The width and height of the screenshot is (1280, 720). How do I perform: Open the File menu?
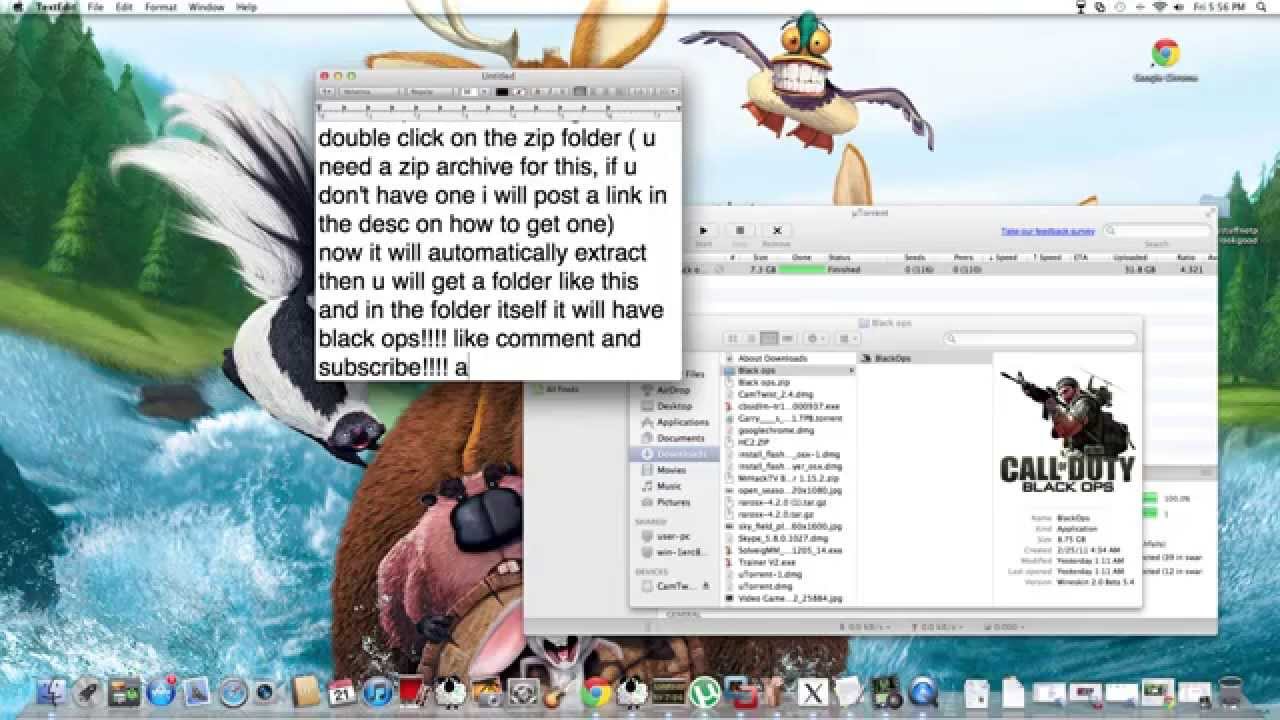[95, 7]
